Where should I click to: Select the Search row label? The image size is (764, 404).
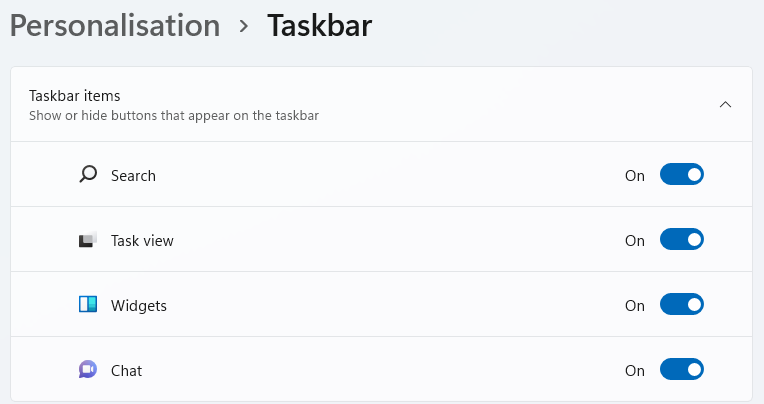pos(133,176)
